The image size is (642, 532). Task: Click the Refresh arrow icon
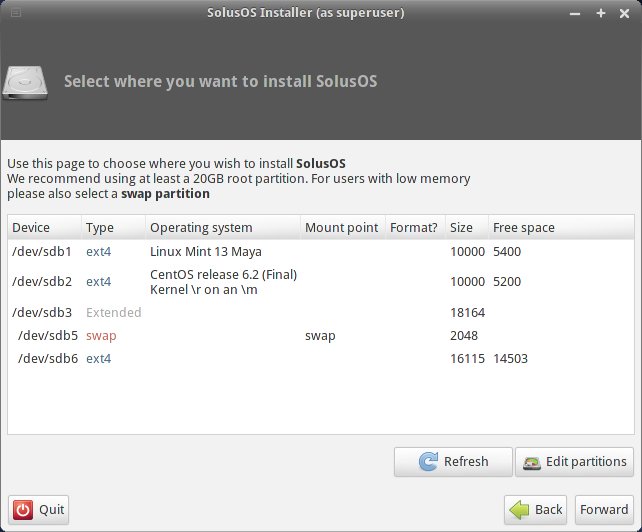tap(427, 462)
